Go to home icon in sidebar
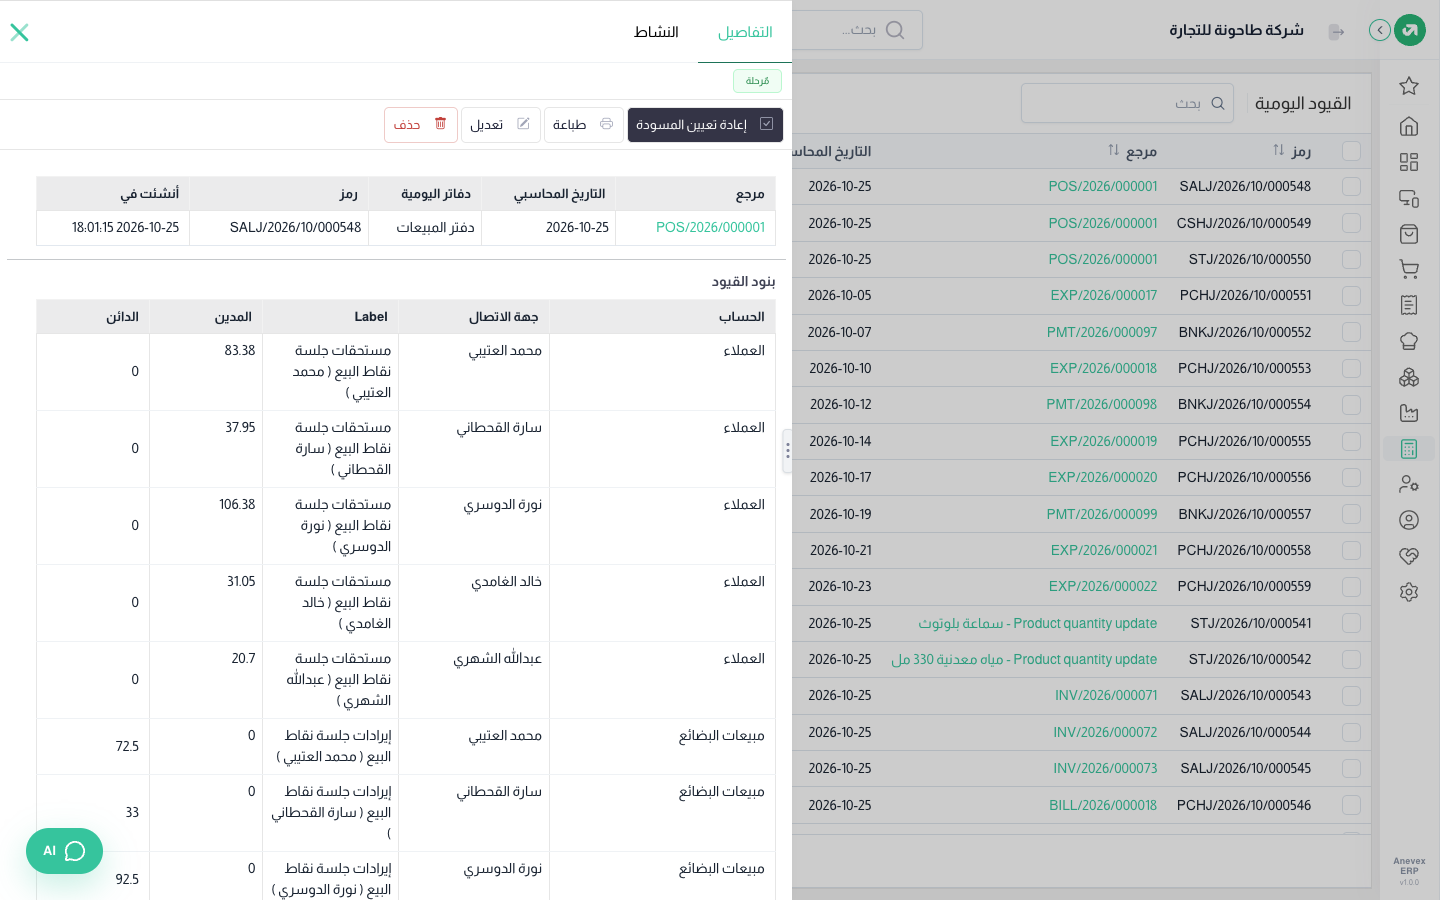 tap(1409, 126)
